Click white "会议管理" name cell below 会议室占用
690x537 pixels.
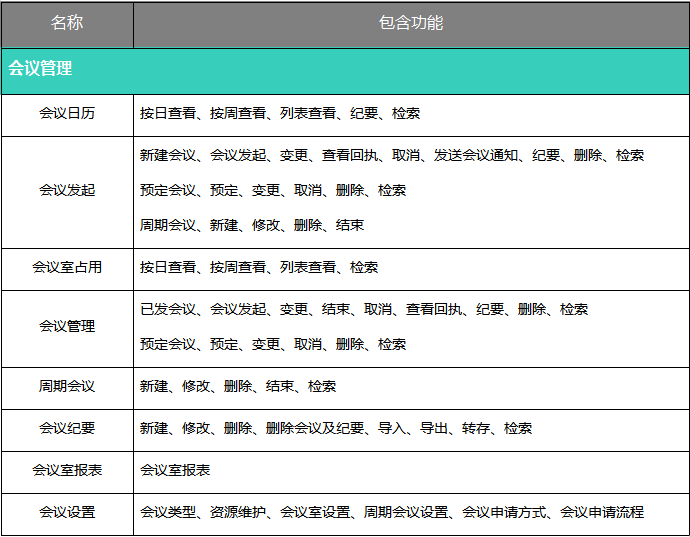click(67, 326)
